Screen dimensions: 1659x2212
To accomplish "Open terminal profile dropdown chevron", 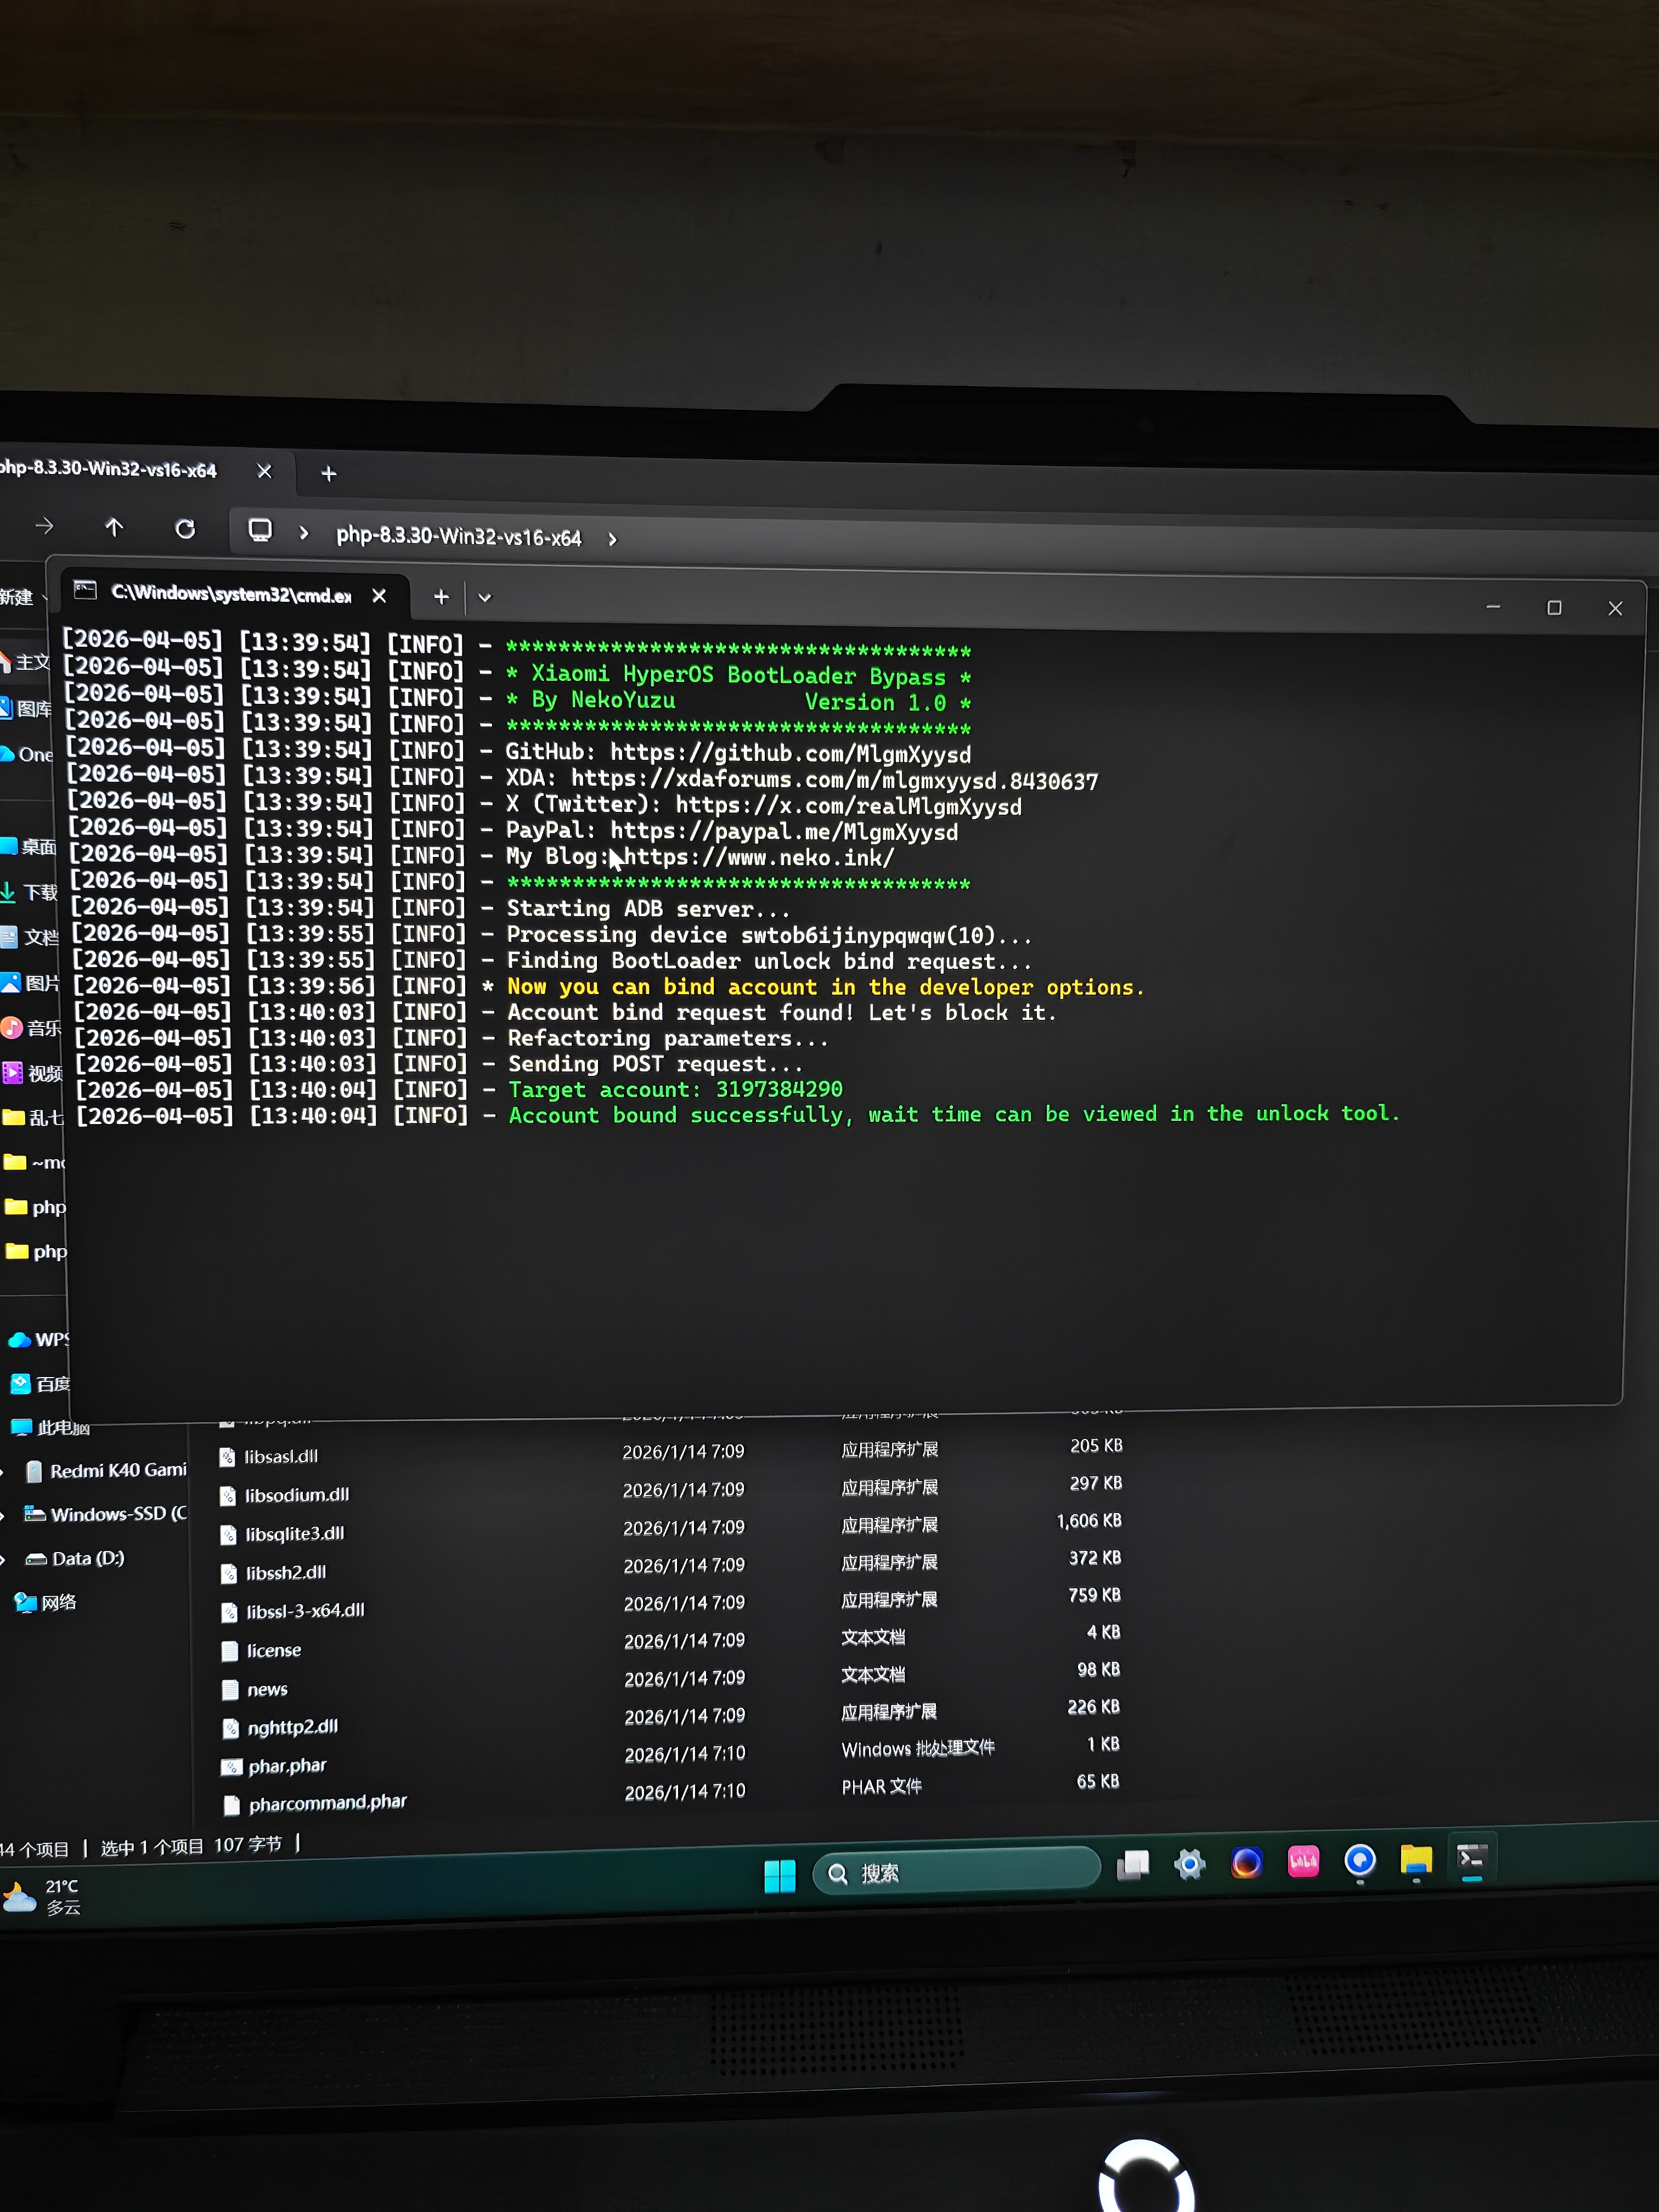I will (x=485, y=598).
